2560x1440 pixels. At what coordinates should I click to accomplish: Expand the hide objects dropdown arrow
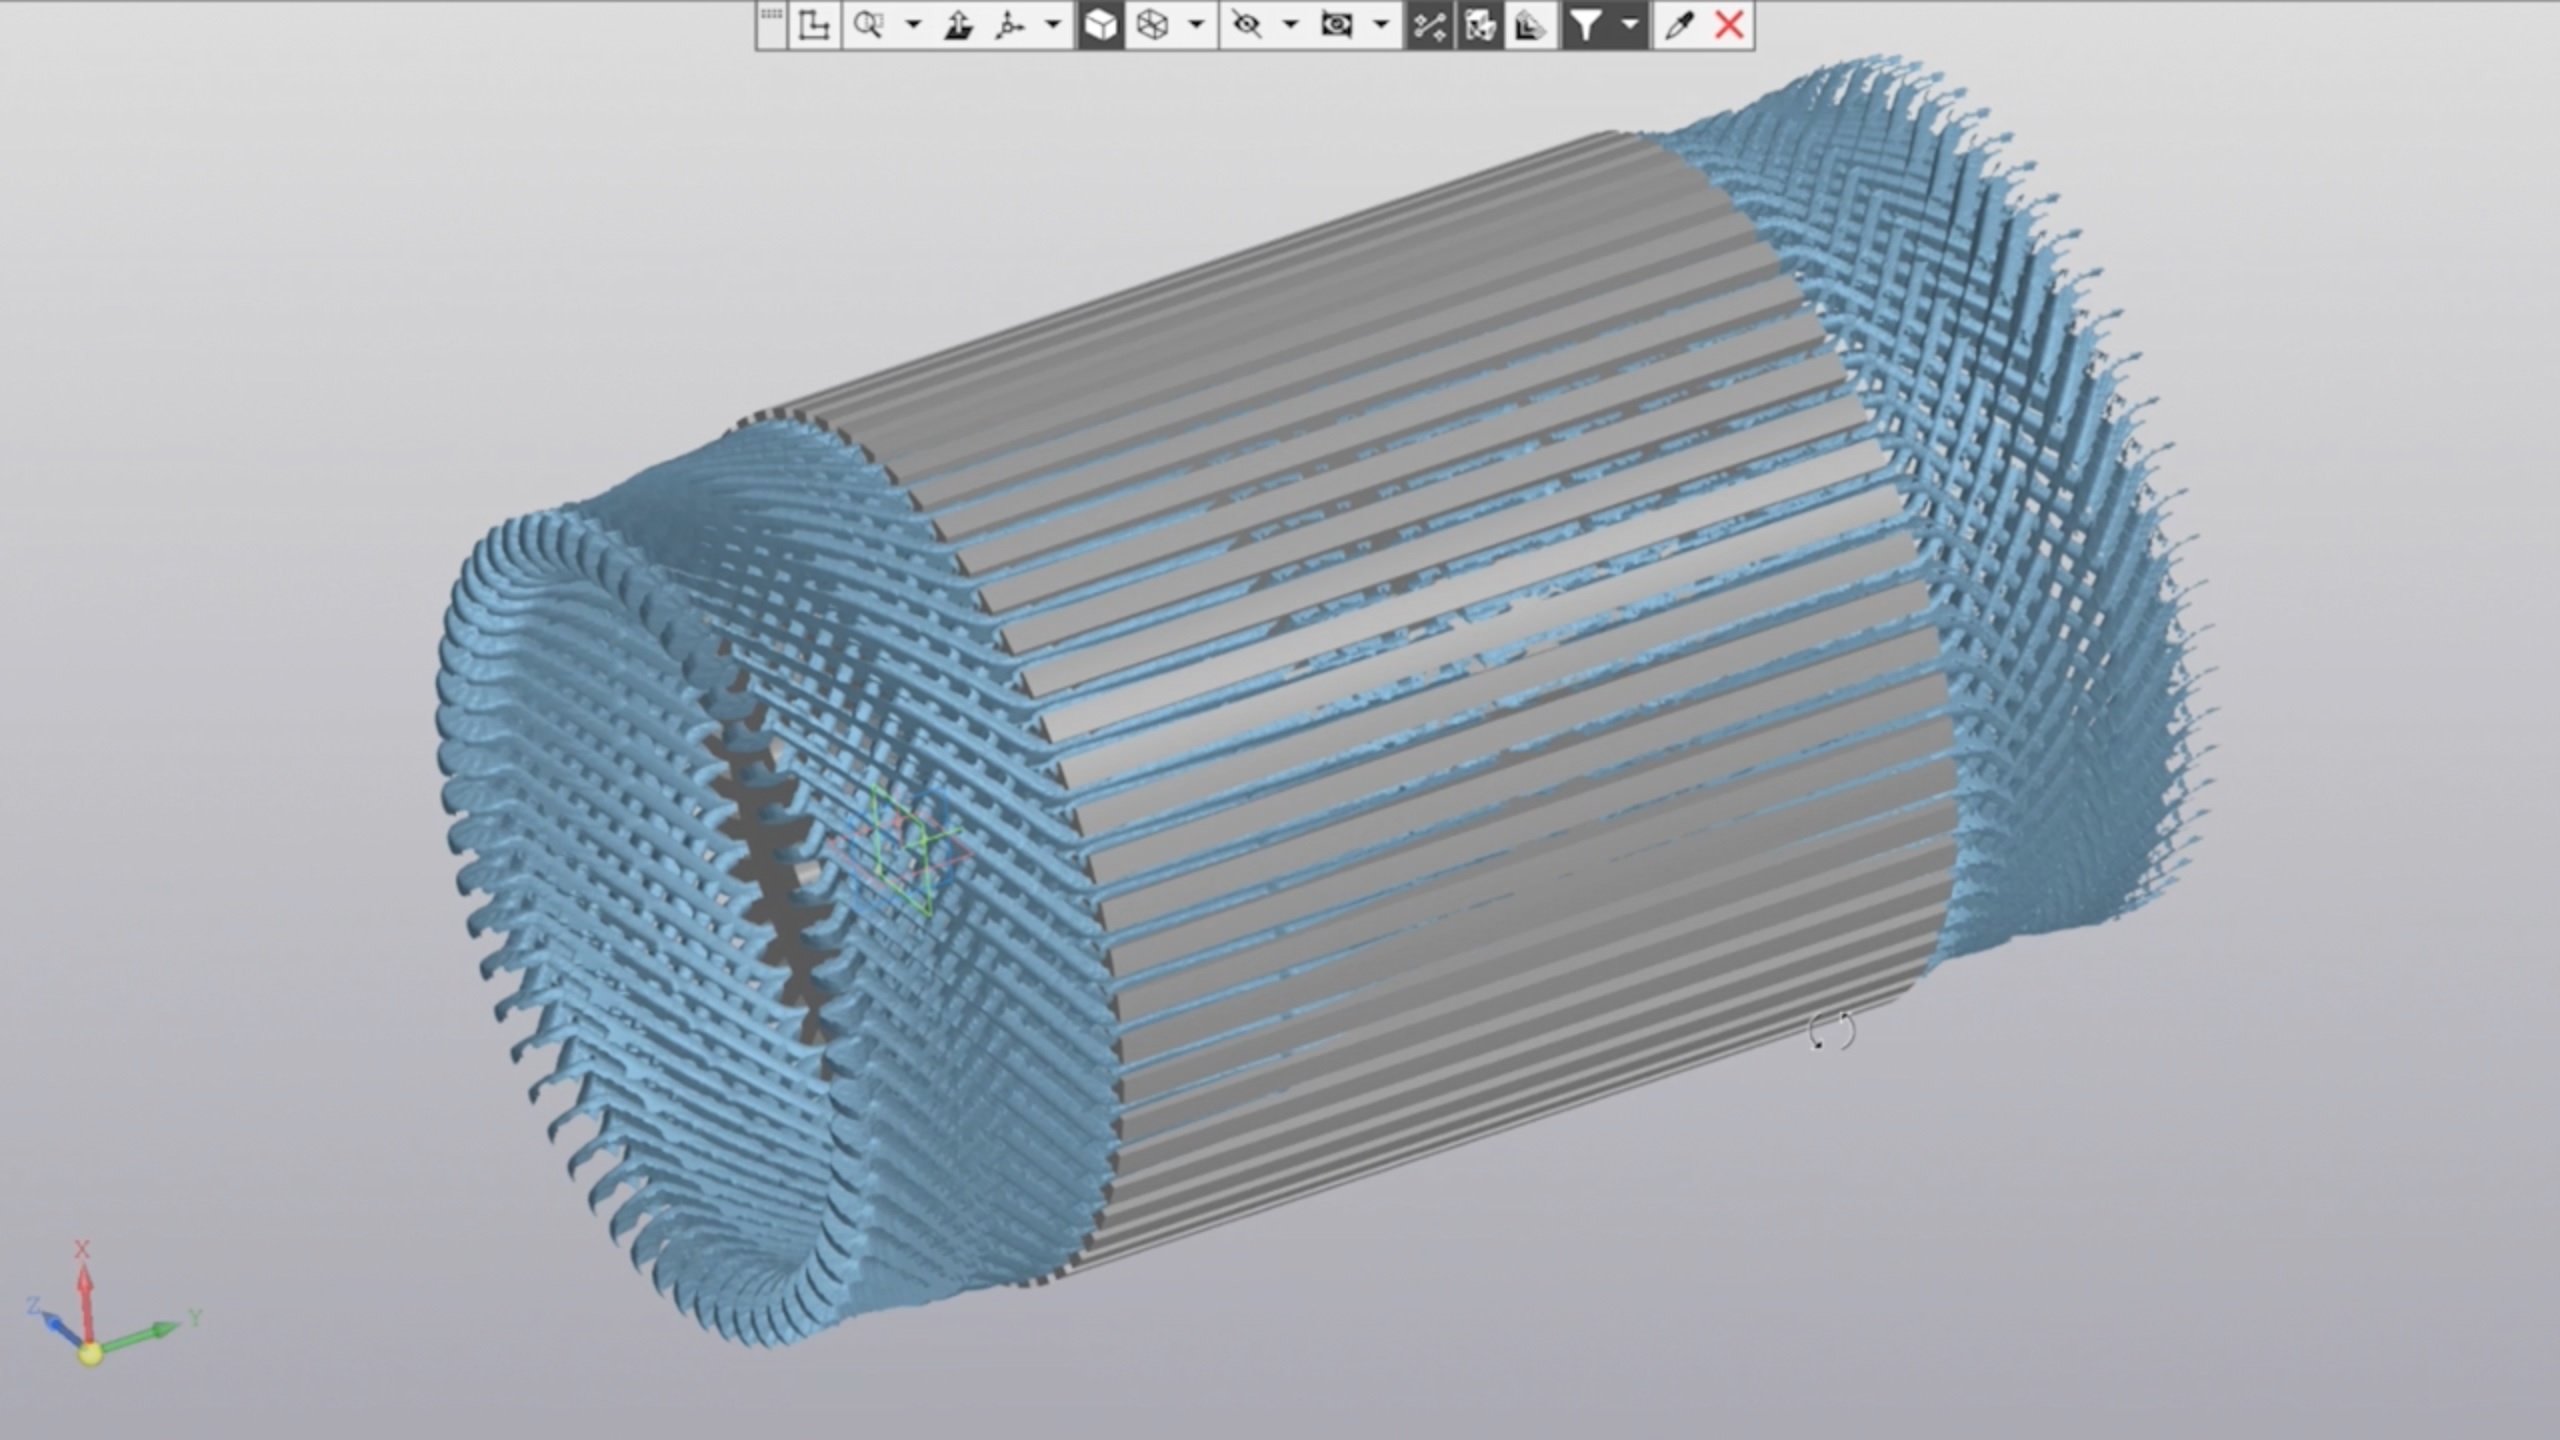(x=1290, y=25)
